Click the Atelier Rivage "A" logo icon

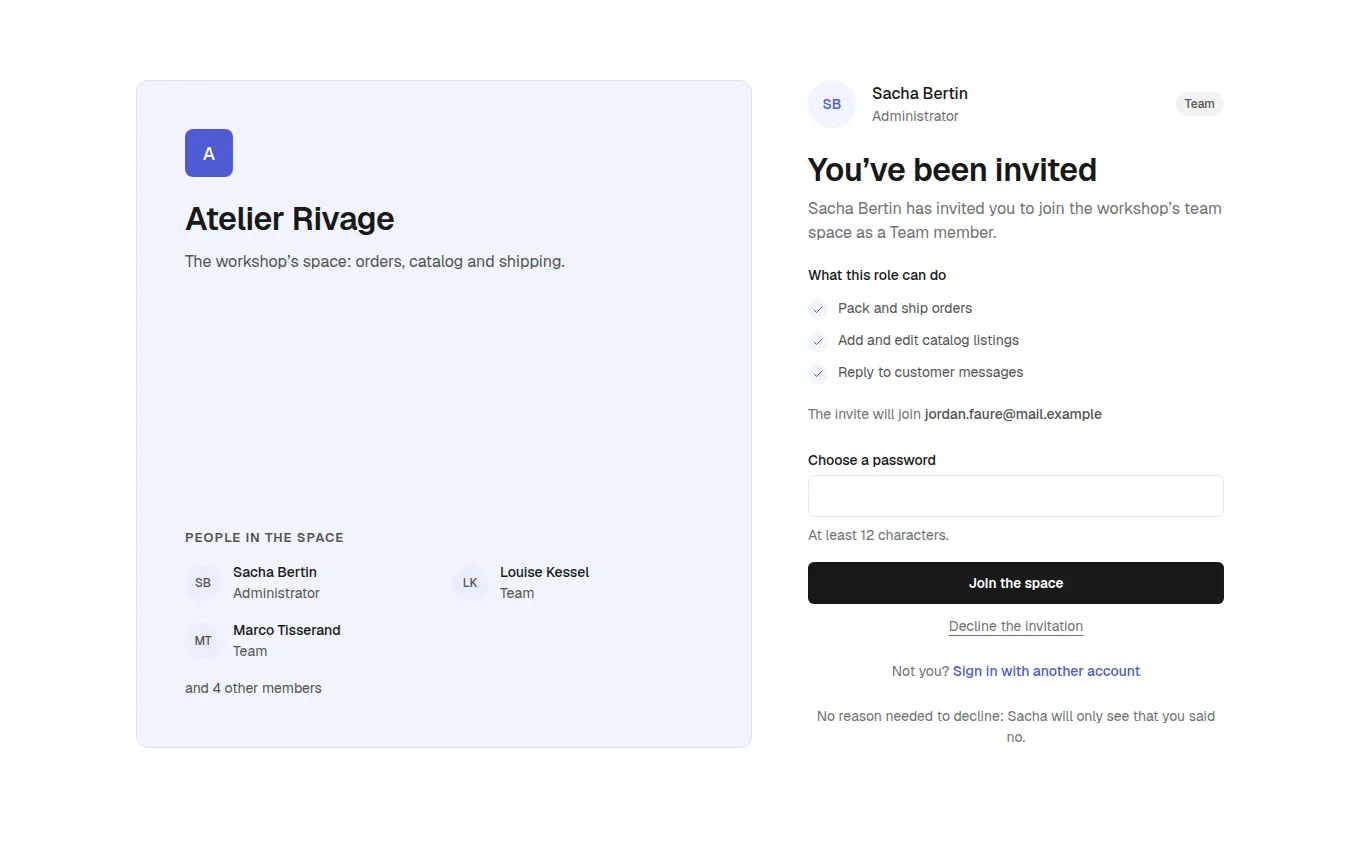(209, 153)
